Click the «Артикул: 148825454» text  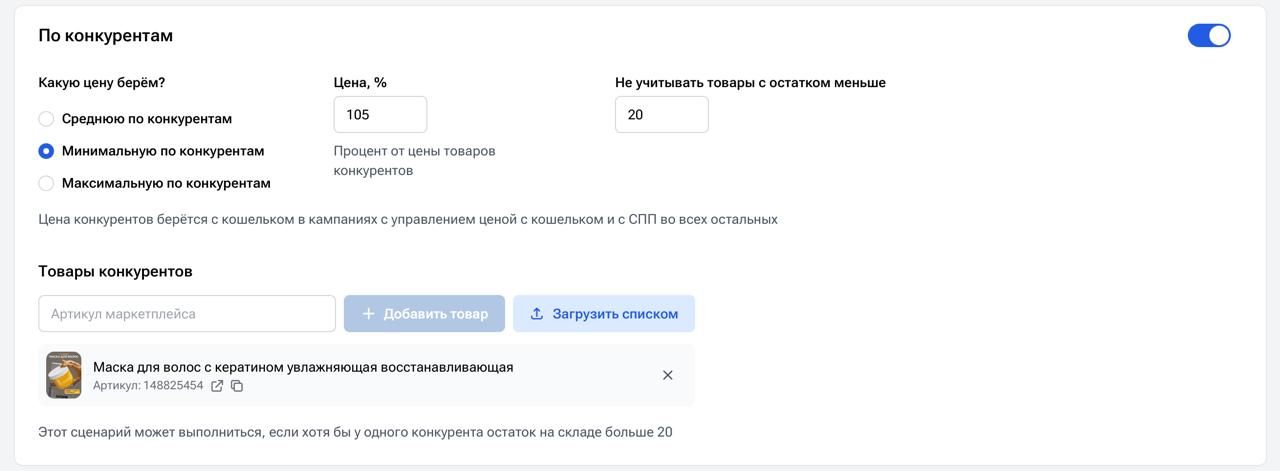coord(148,386)
